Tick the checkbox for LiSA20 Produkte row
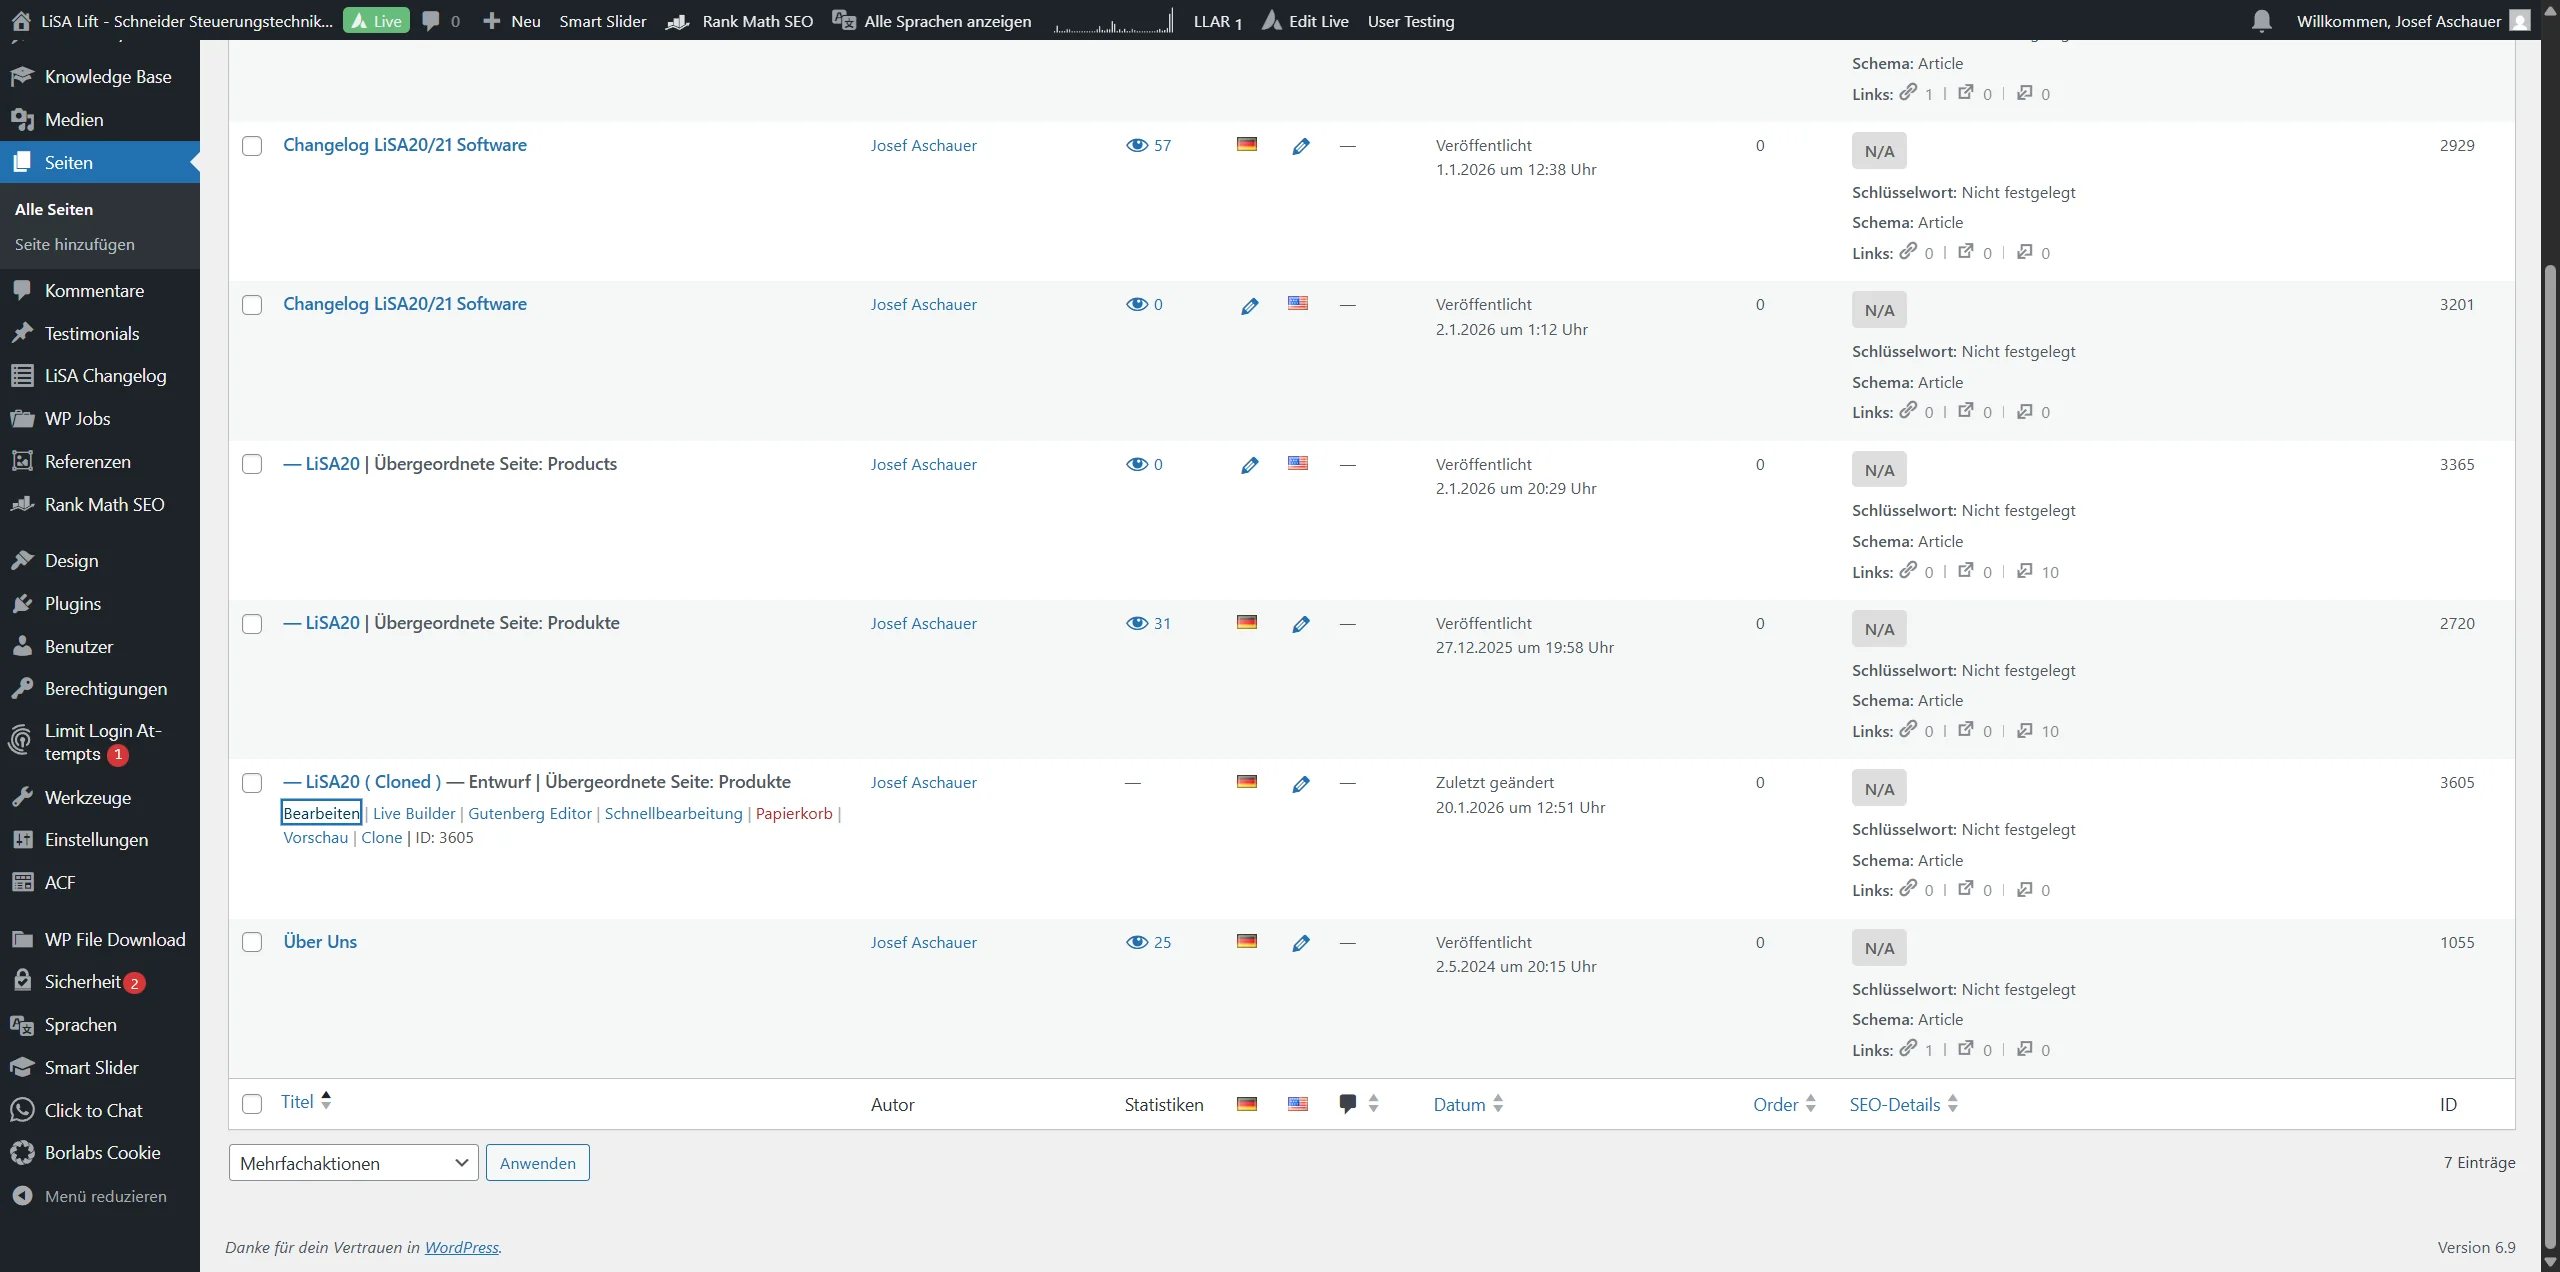 point(252,623)
